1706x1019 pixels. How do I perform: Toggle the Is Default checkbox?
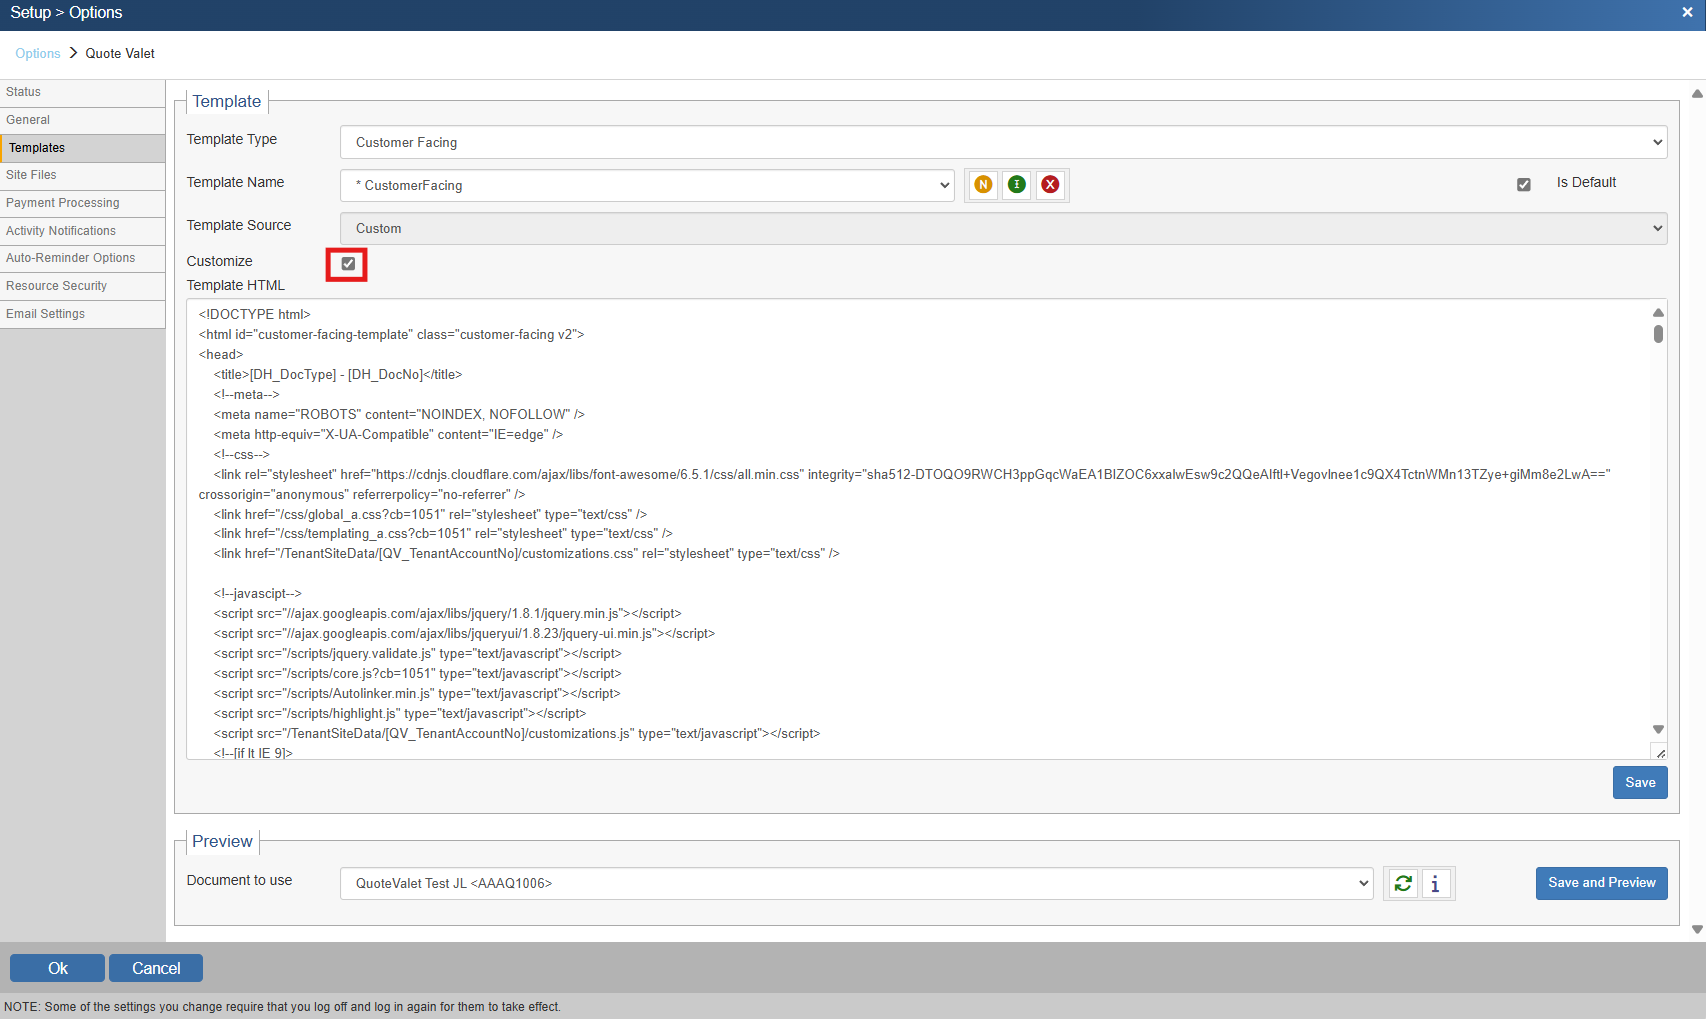point(1524,184)
